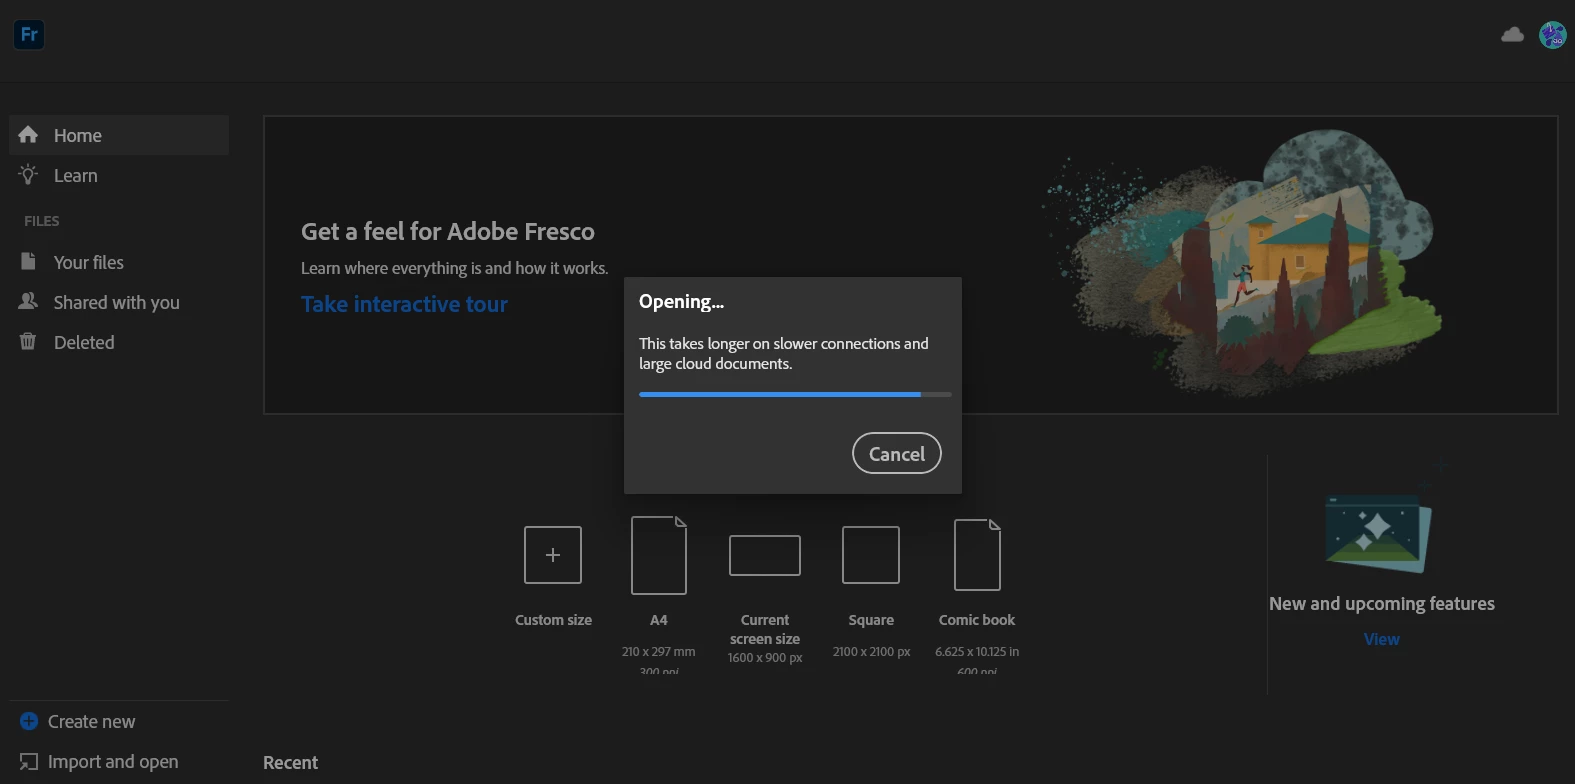1575x784 pixels.
Task: Click the new features sparkle thumbnail
Action: [1378, 533]
